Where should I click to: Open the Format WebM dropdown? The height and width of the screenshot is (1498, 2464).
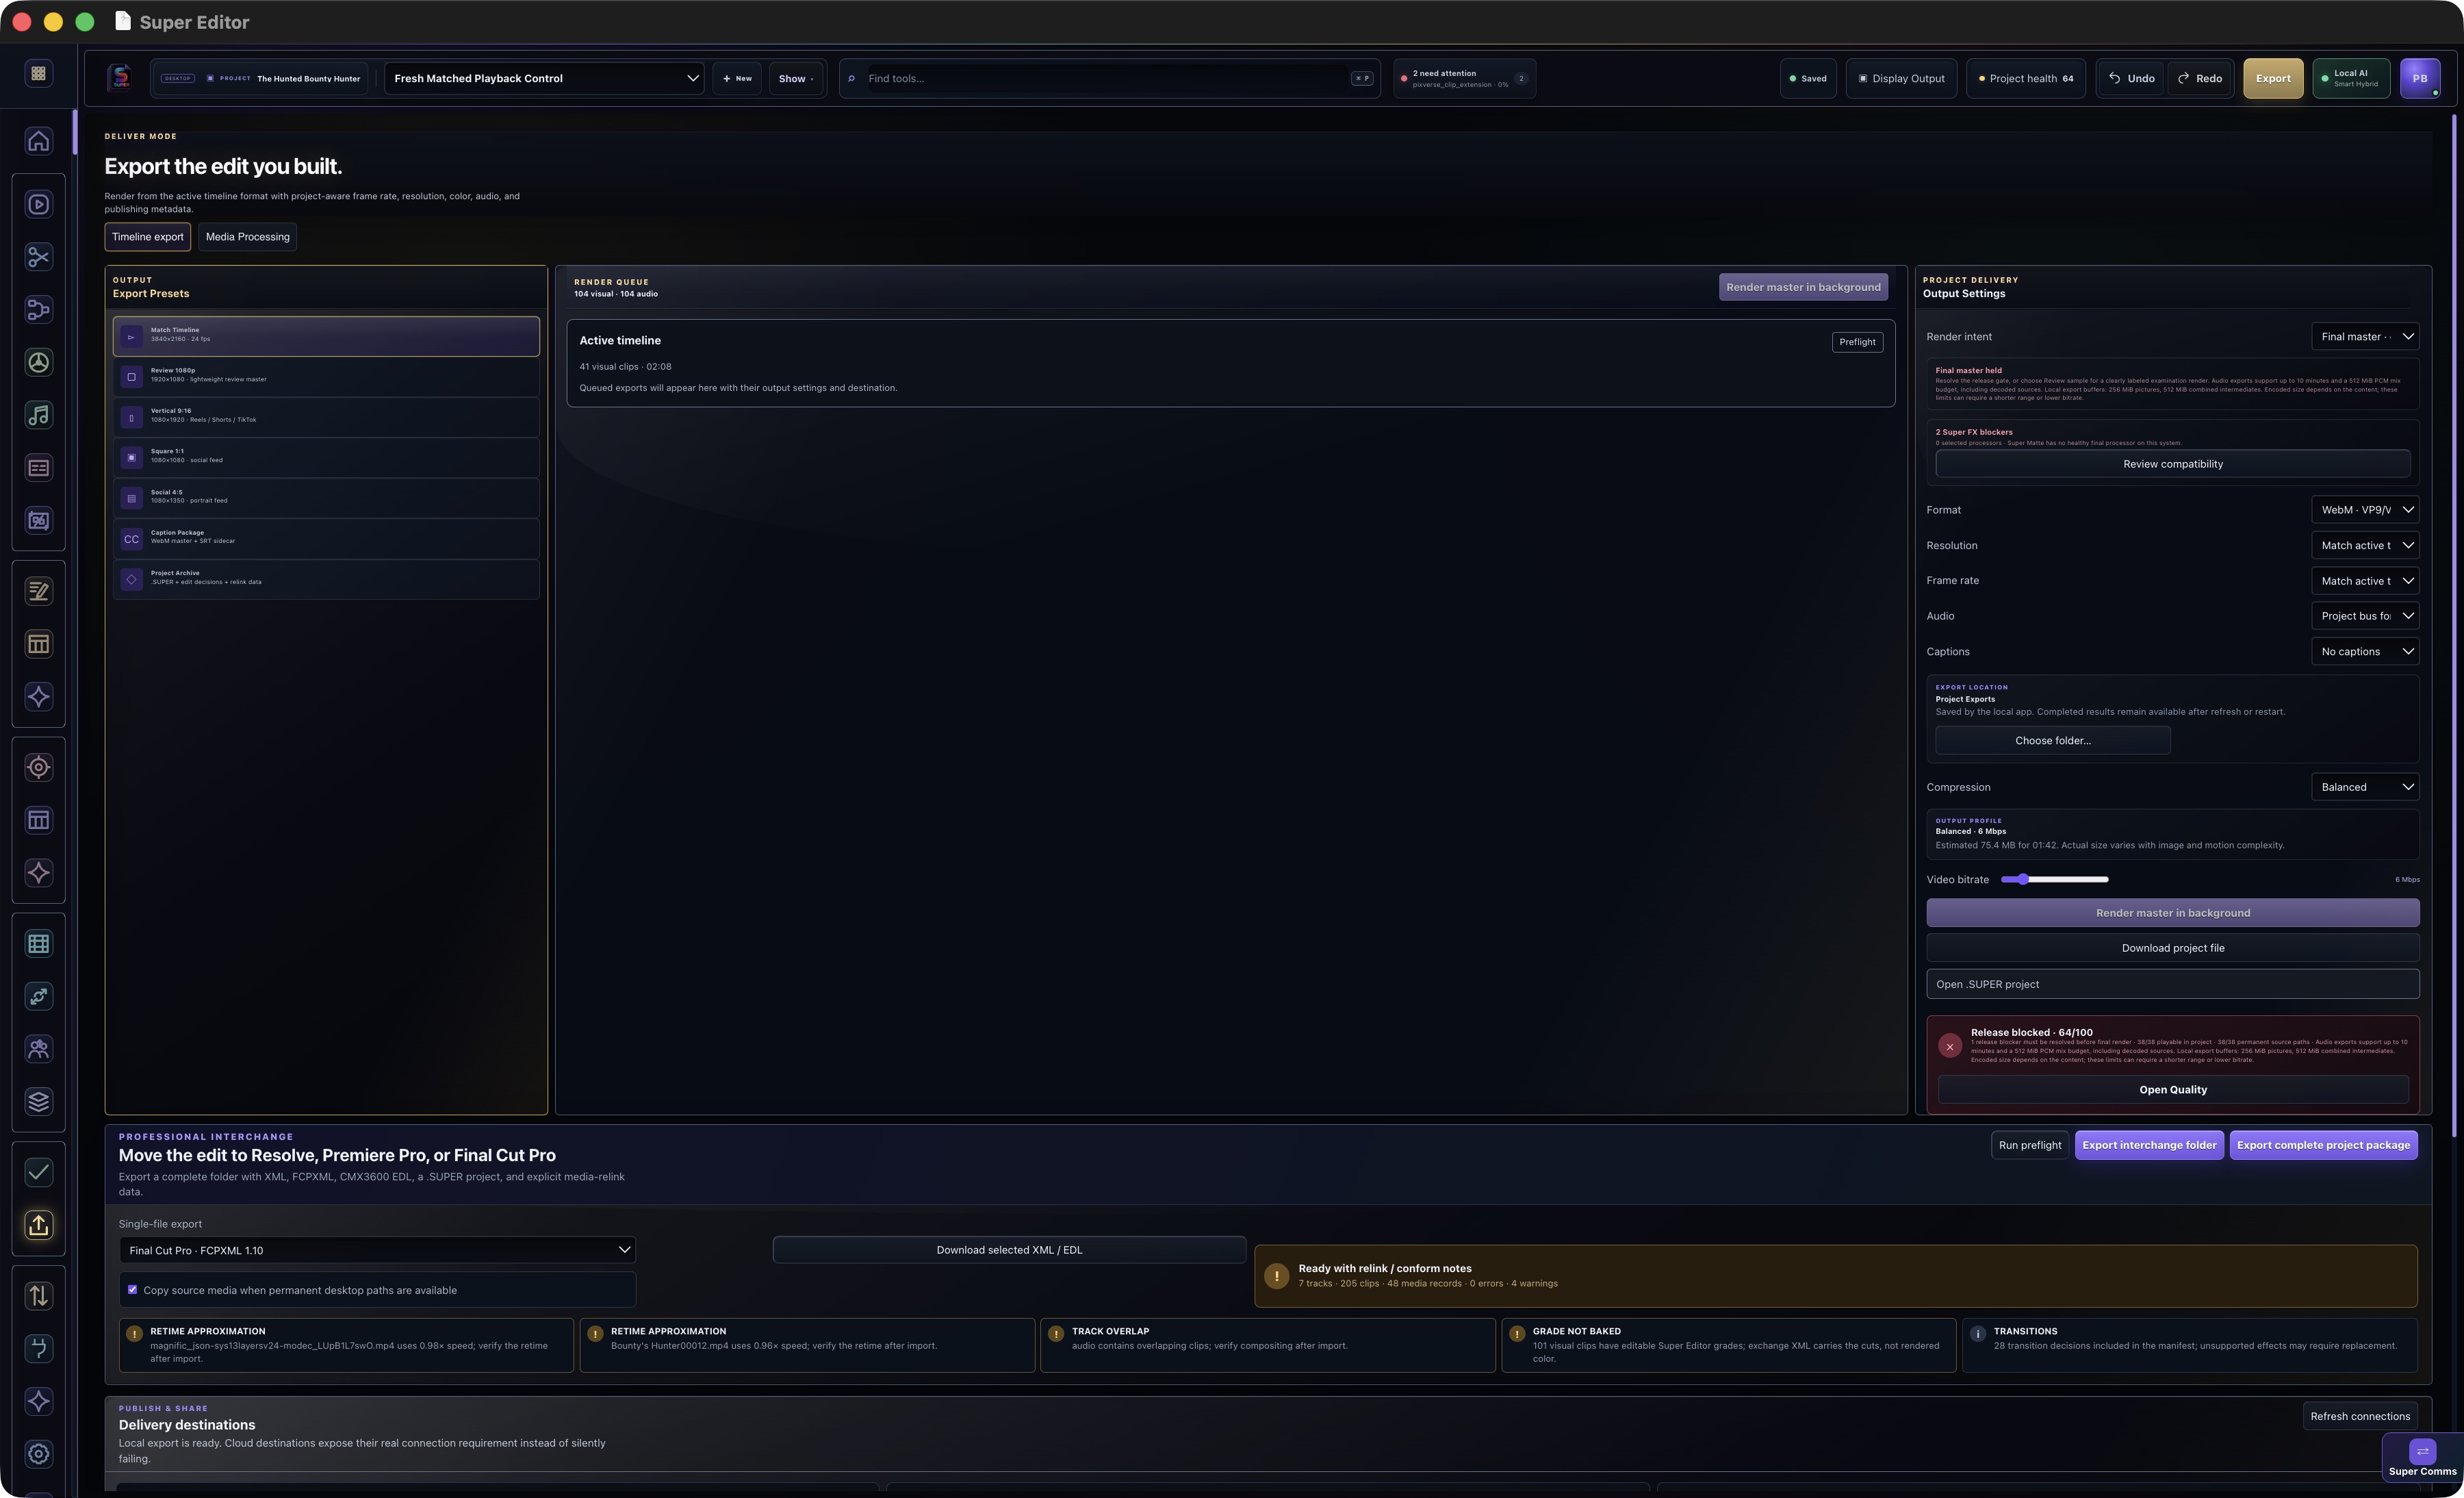(2365, 510)
